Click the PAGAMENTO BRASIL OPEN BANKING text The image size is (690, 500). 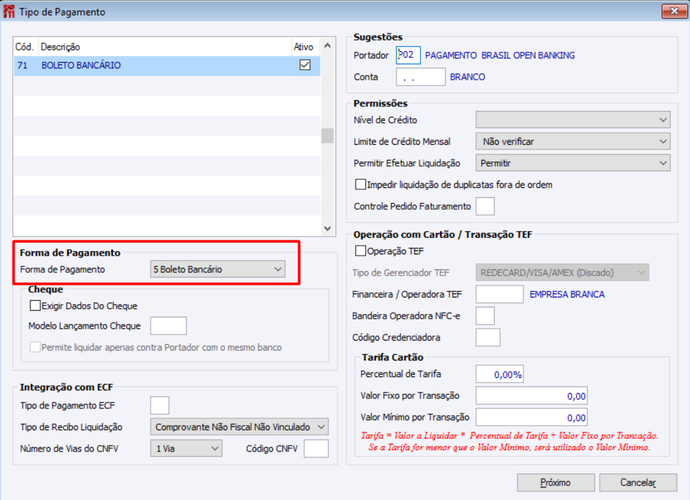click(x=500, y=55)
